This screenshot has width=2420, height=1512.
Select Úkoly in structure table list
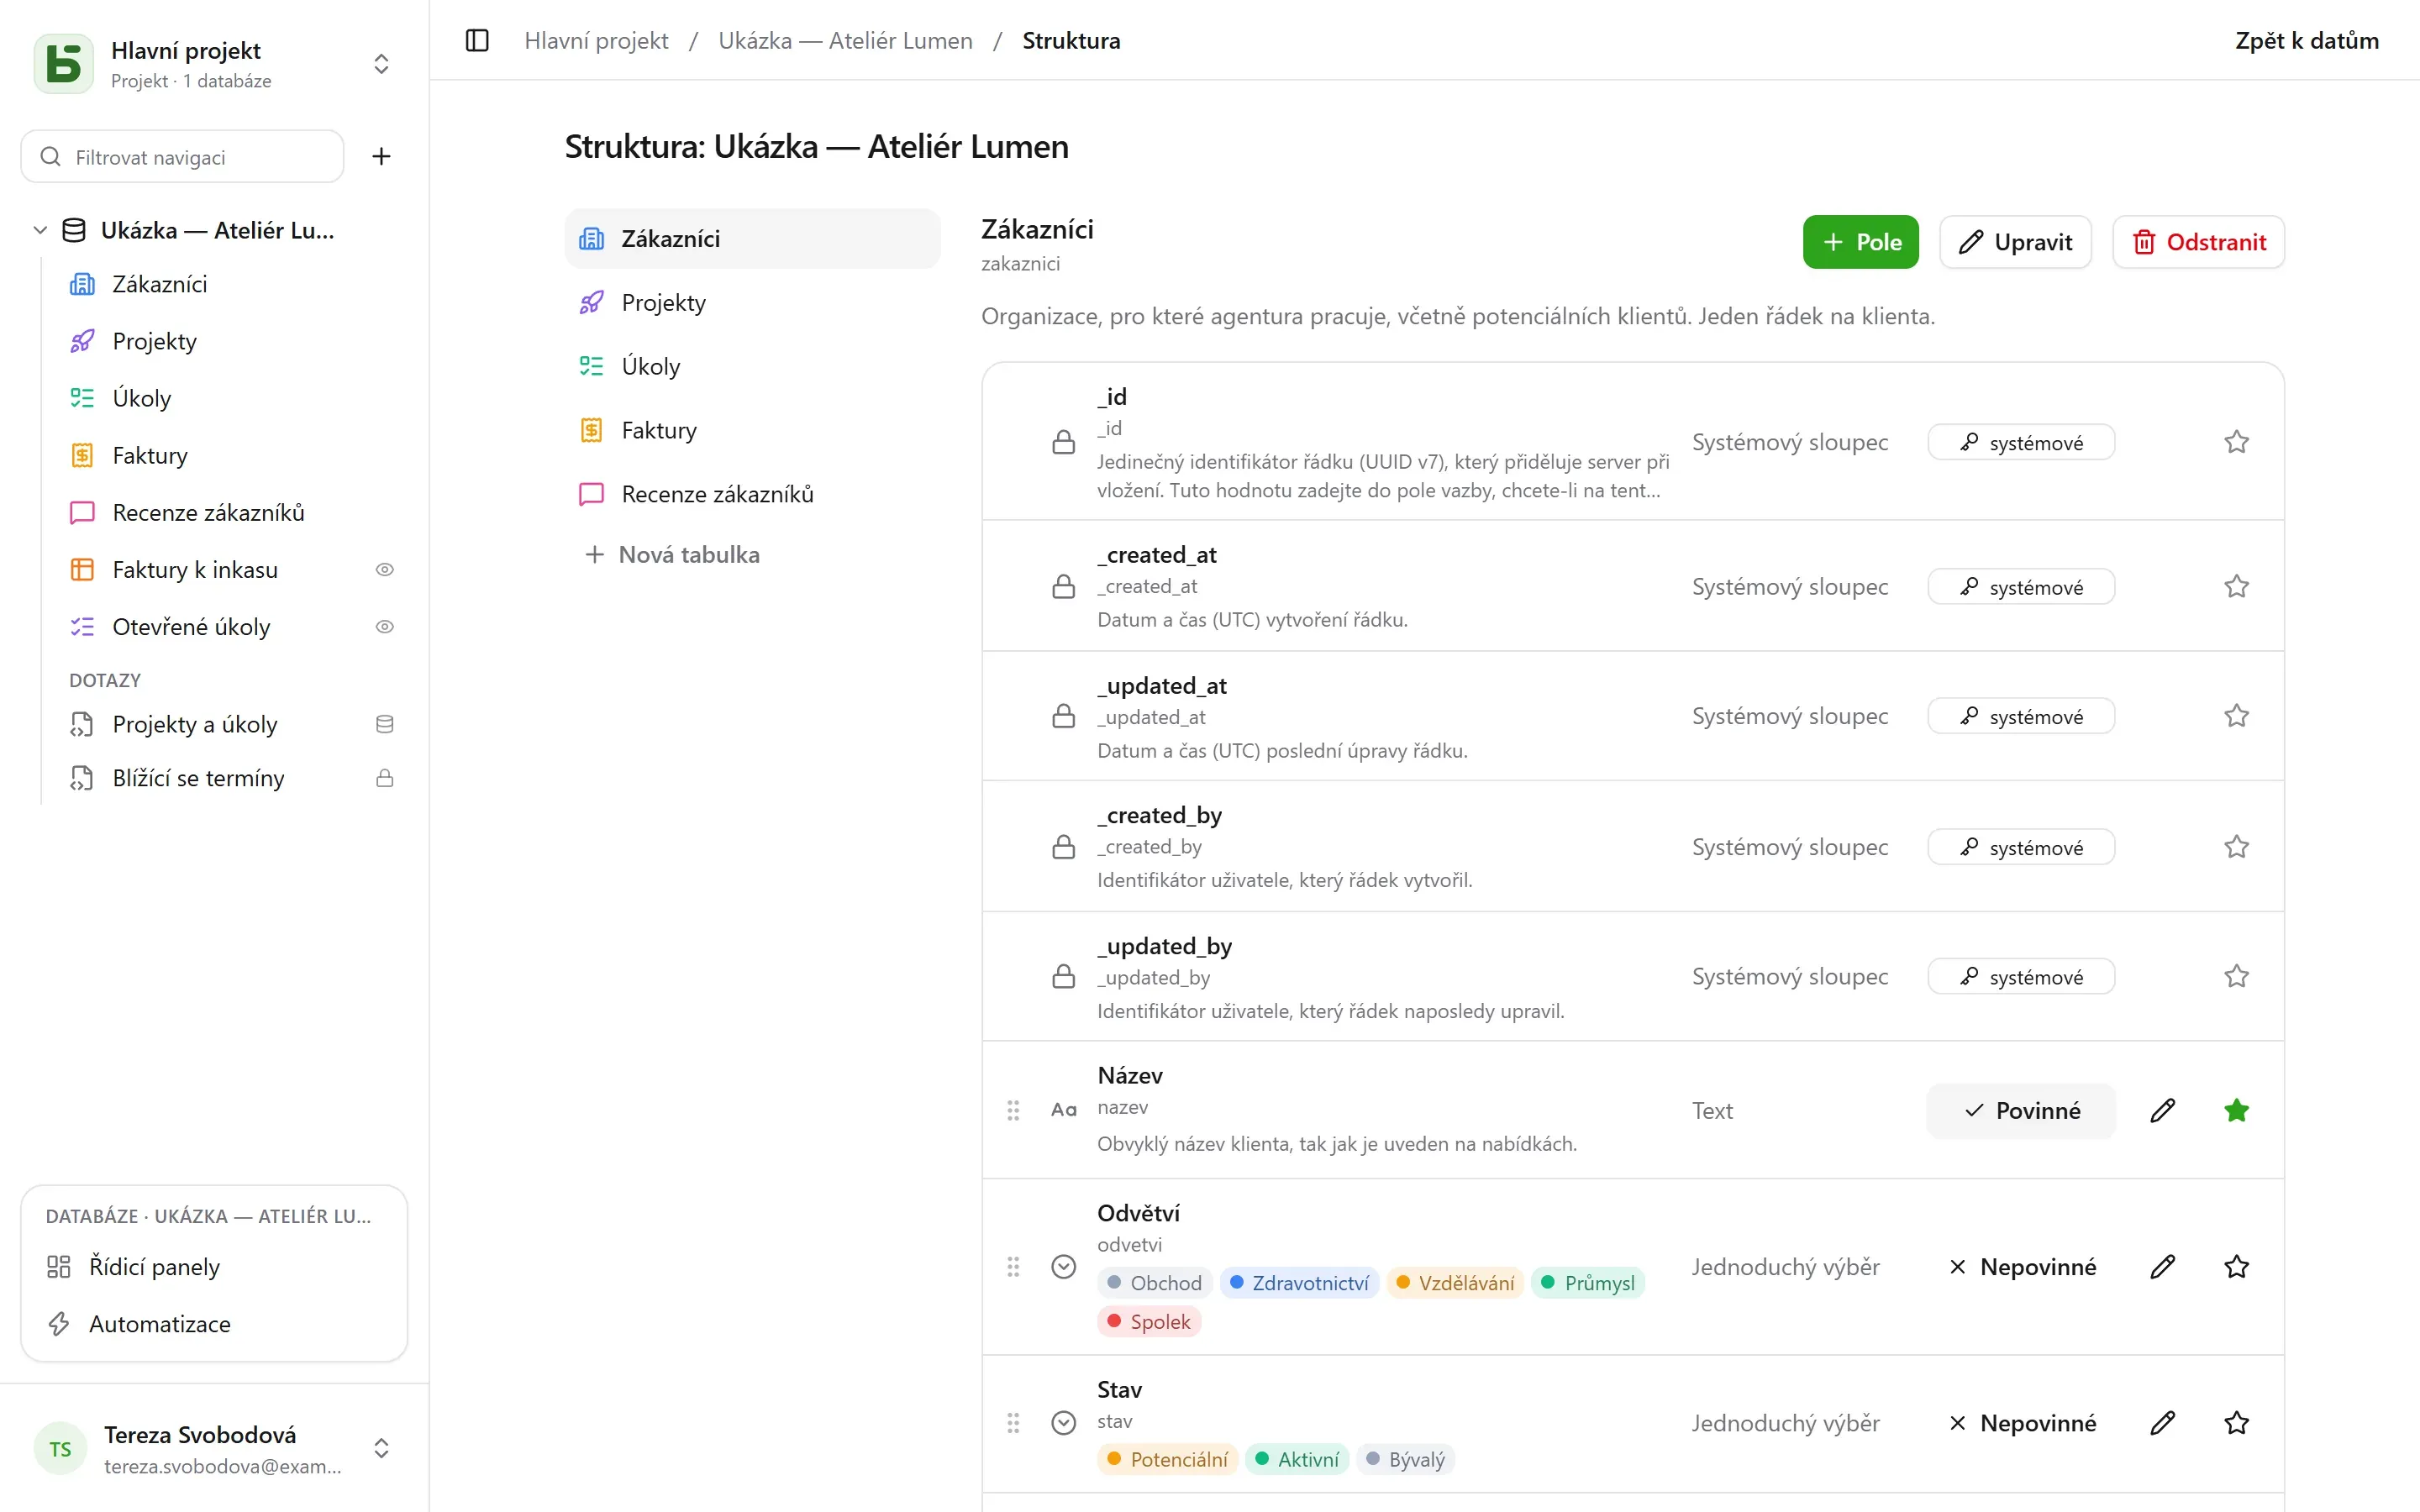pos(752,366)
